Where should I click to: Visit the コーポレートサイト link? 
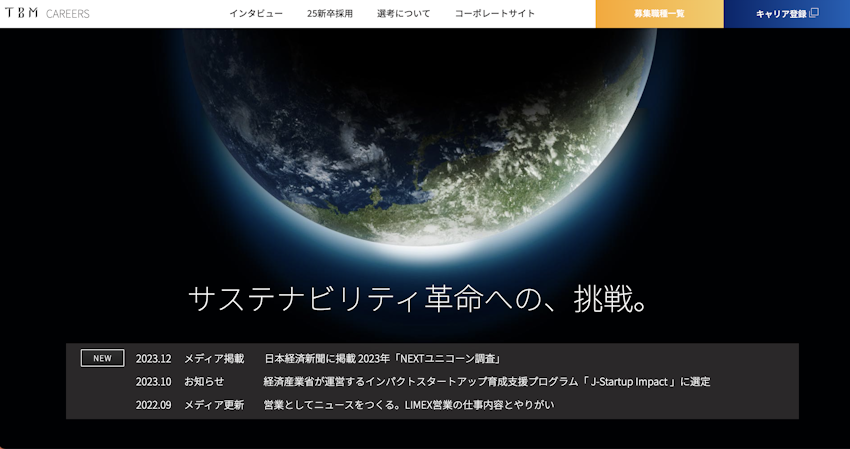(x=495, y=14)
